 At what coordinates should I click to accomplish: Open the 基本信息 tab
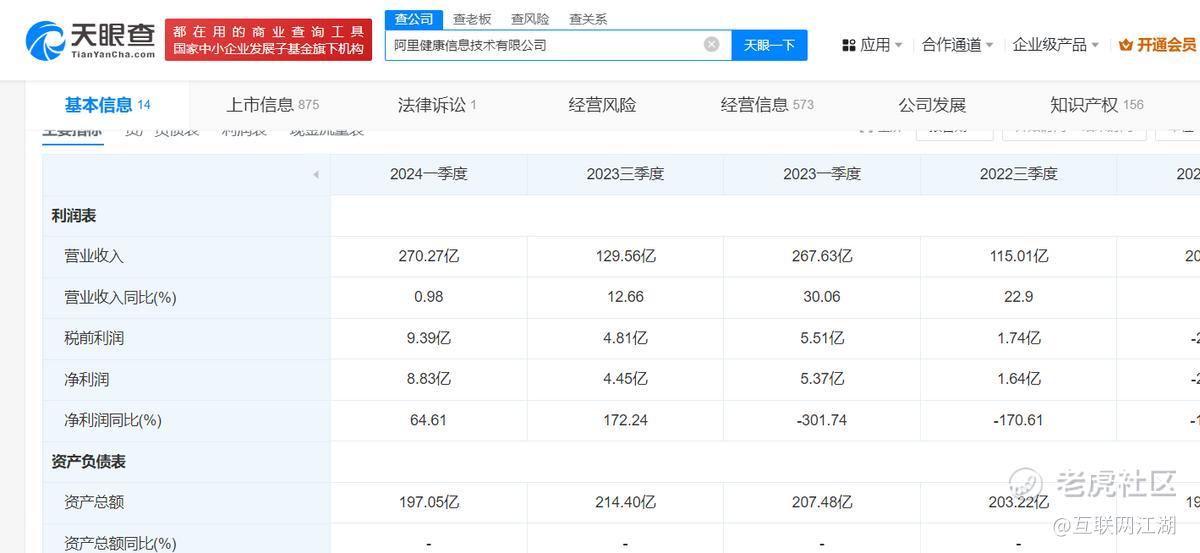(107, 105)
